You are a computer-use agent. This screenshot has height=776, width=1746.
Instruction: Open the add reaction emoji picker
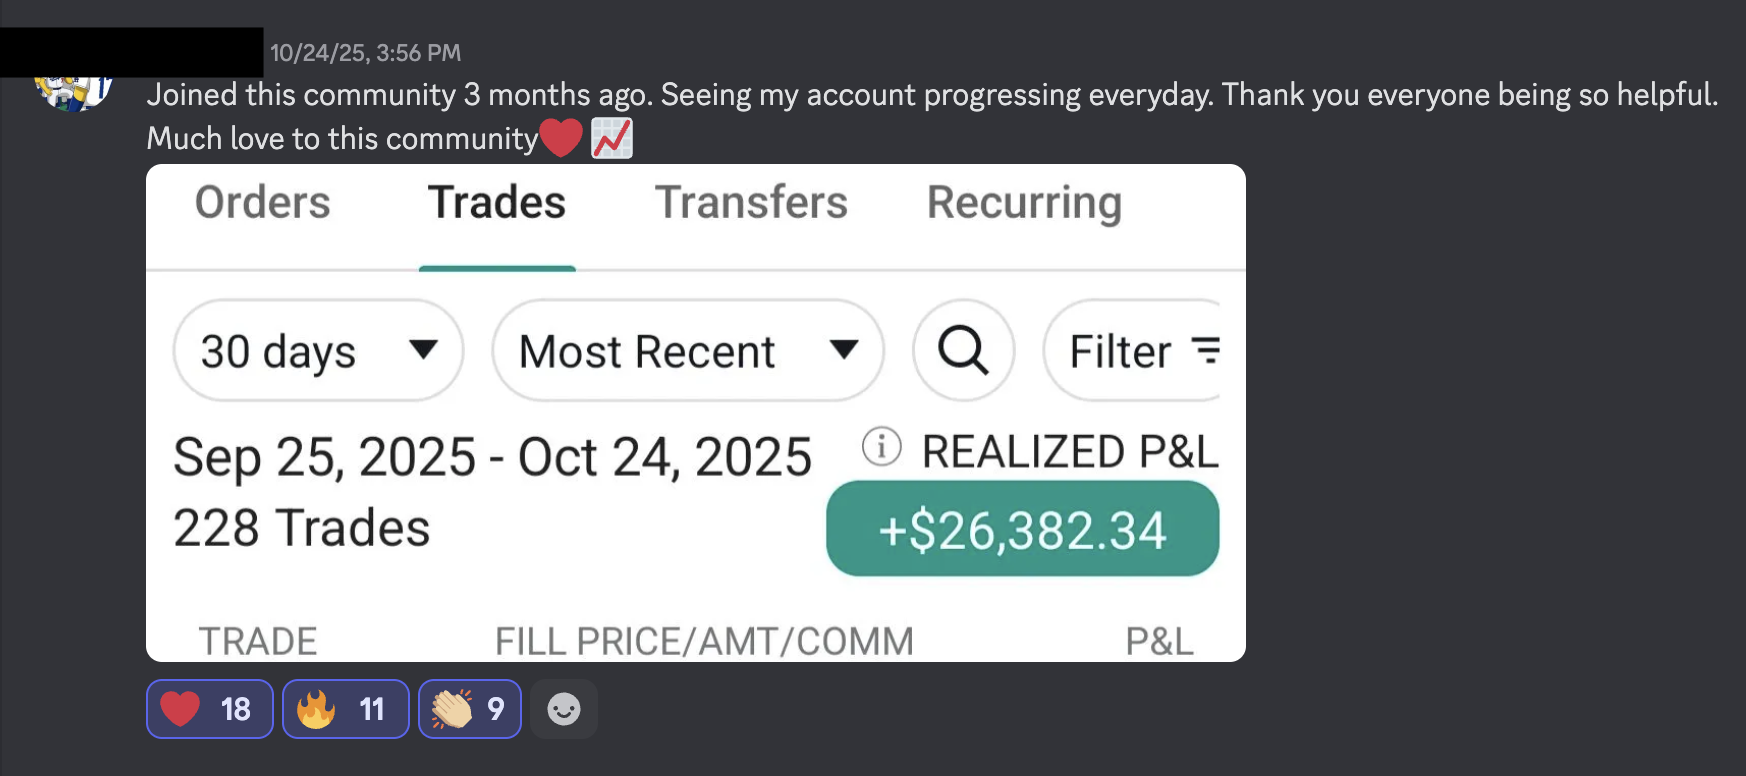pos(564,709)
